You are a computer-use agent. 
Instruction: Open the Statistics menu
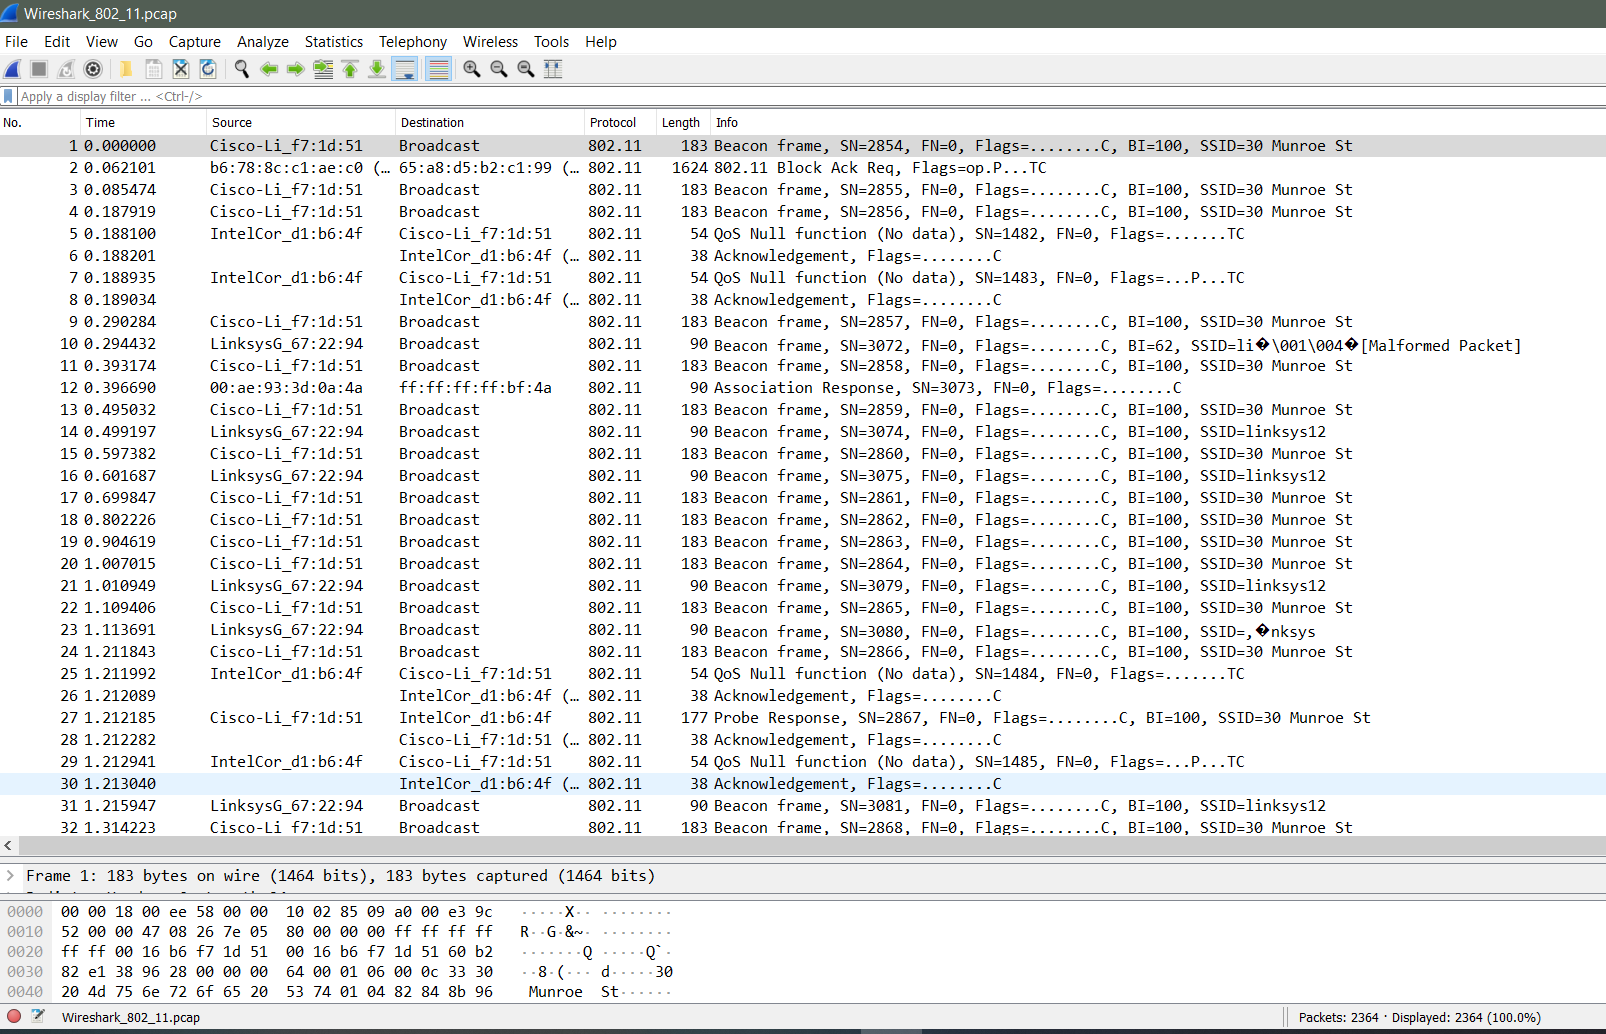coord(334,42)
